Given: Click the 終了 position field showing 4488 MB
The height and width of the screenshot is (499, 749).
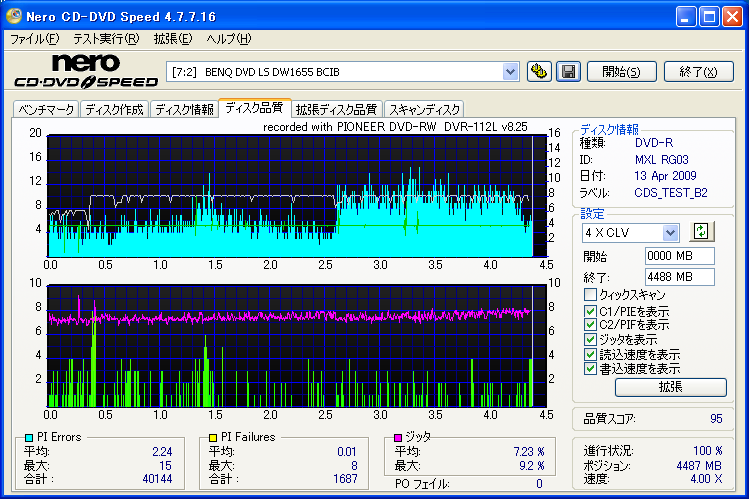Looking at the screenshot, I should pyautogui.click(x=679, y=277).
